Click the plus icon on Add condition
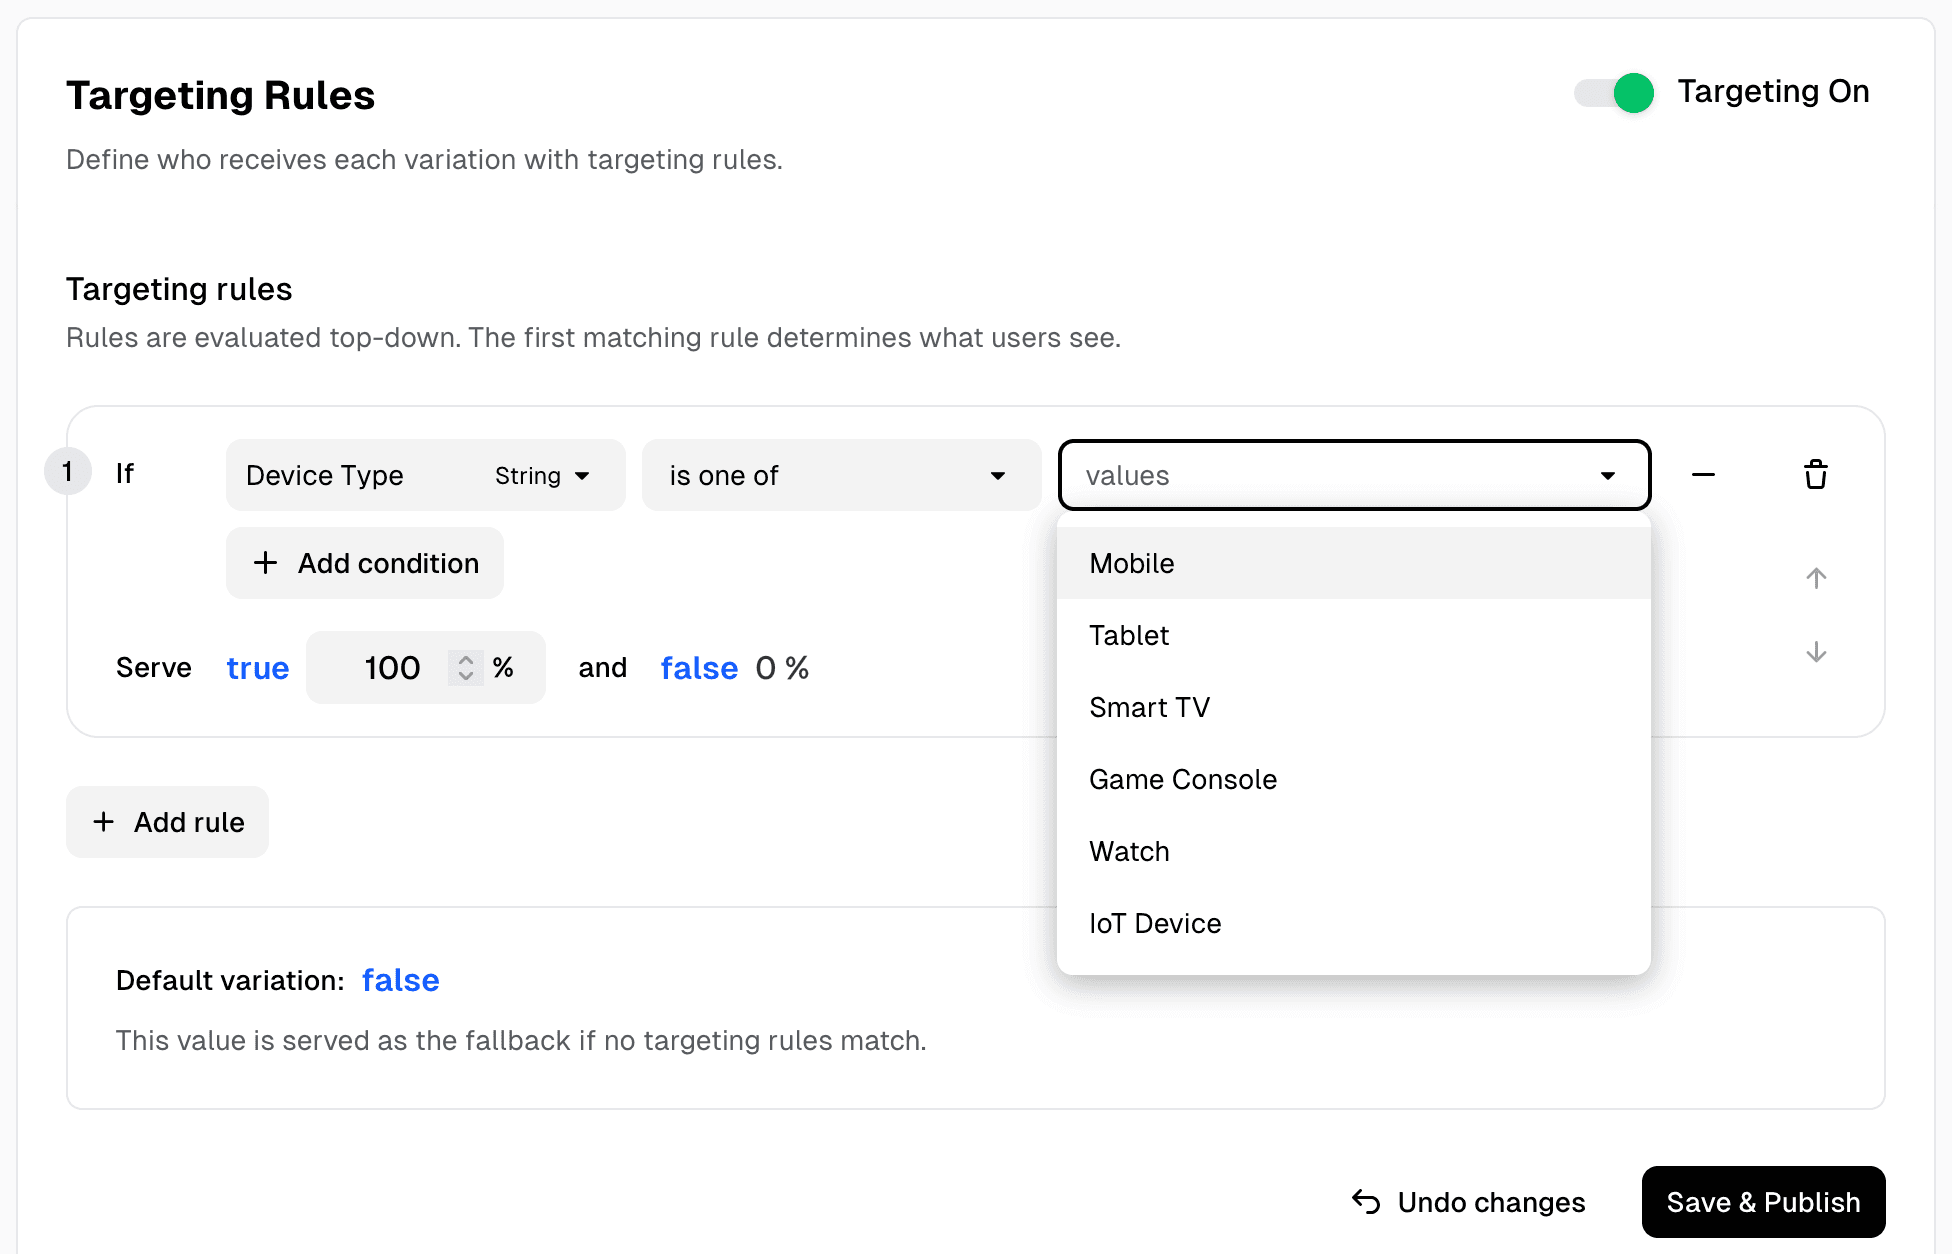Screen dimensions: 1952x1254 pos(265,563)
